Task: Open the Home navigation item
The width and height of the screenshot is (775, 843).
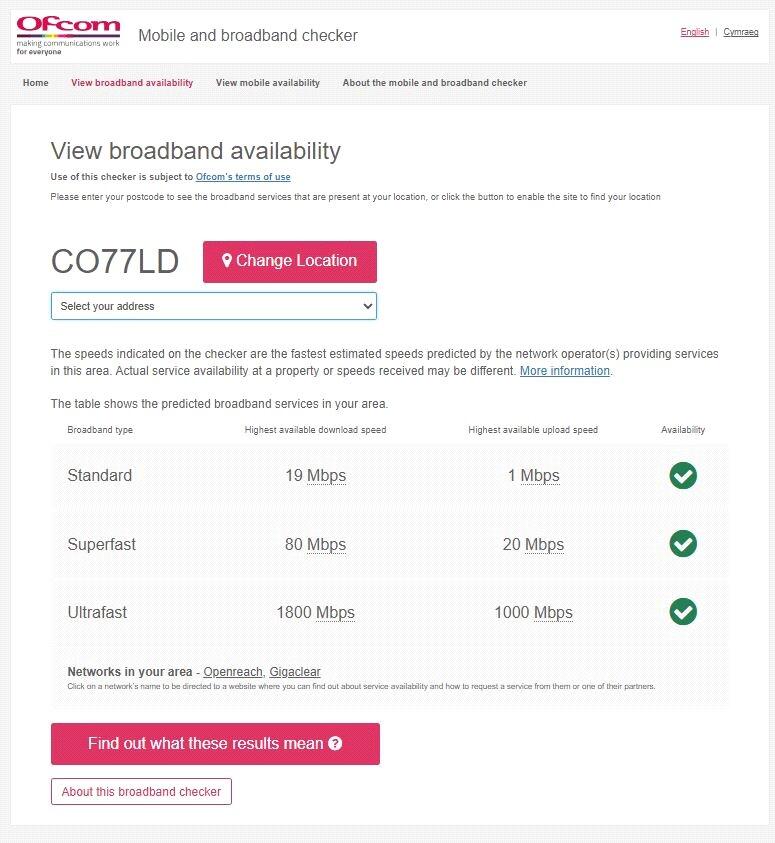Action: 35,83
